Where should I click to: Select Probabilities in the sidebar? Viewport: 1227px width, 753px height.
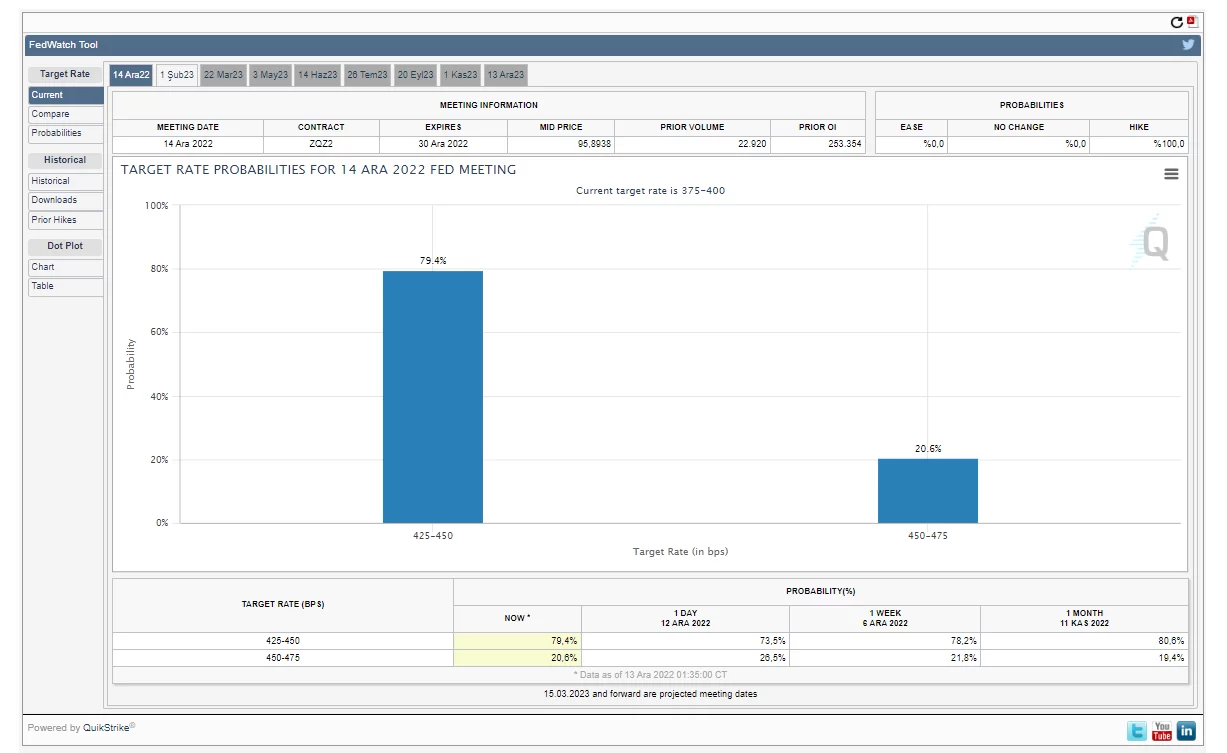point(66,133)
